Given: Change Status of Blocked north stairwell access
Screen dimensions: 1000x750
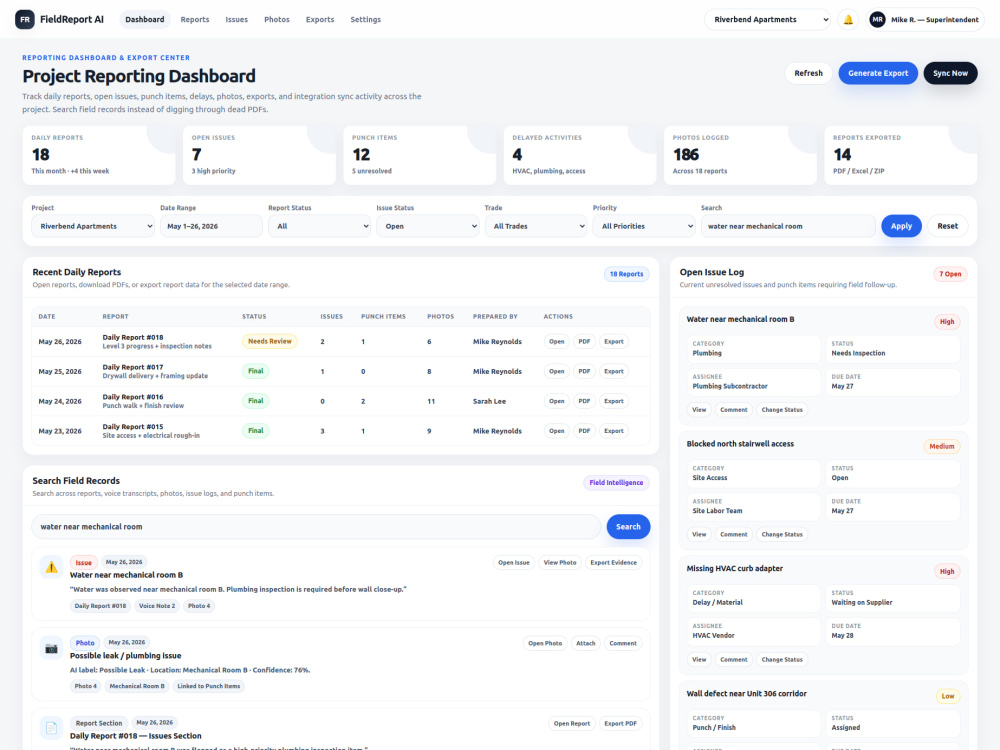Looking at the screenshot, I should tap(782, 534).
